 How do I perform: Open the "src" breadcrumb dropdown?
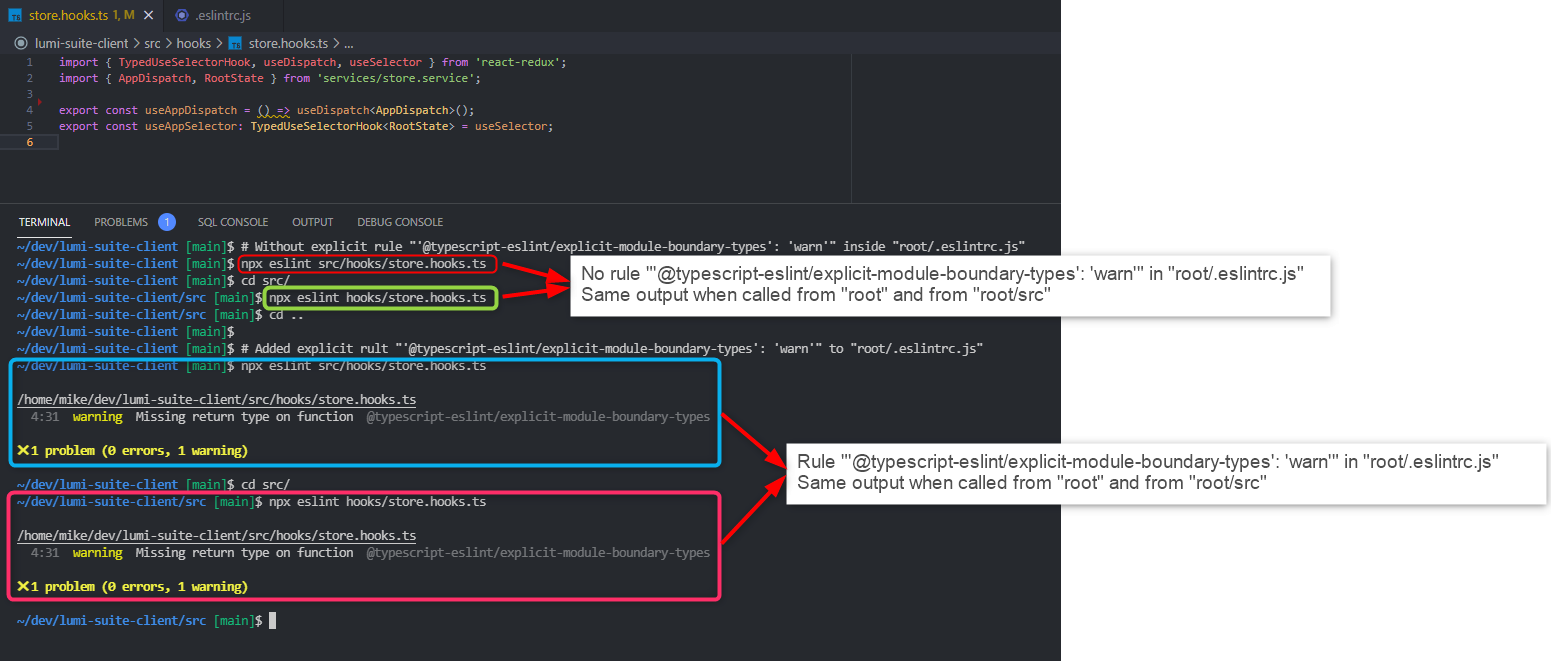[x=152, y=43]
